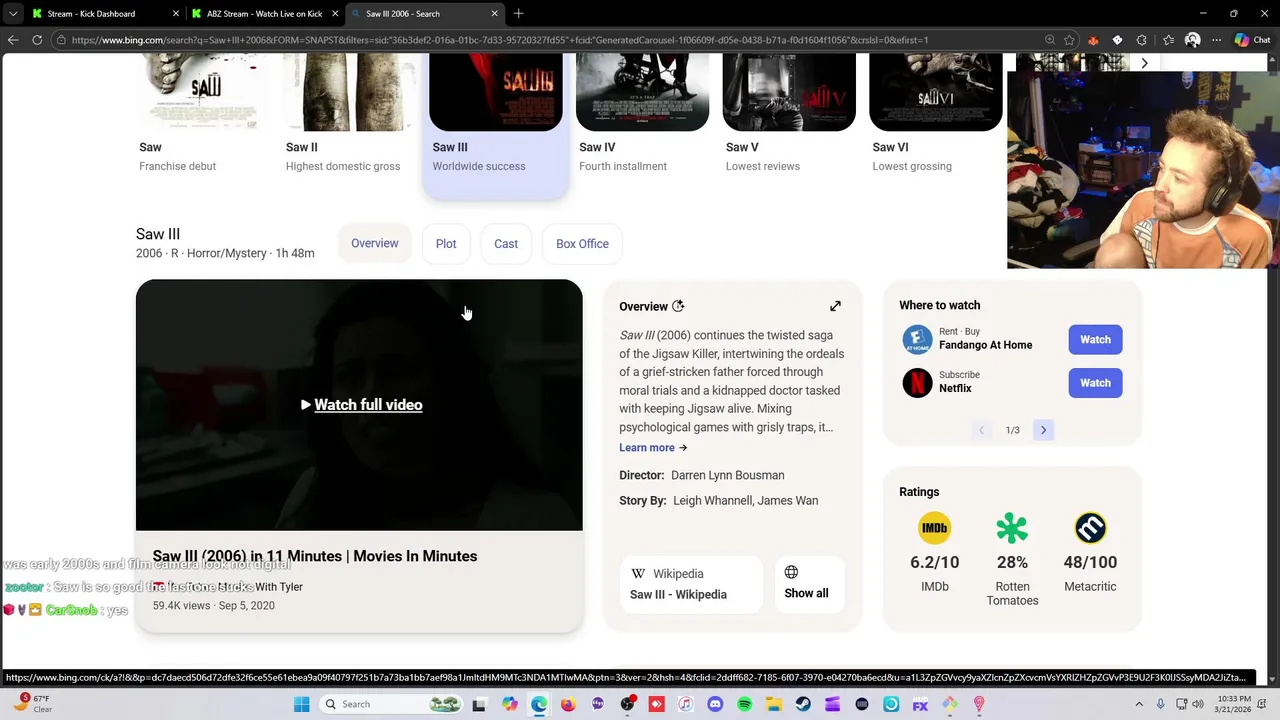Click Watch for Fandango At Home

(1095, 339)
